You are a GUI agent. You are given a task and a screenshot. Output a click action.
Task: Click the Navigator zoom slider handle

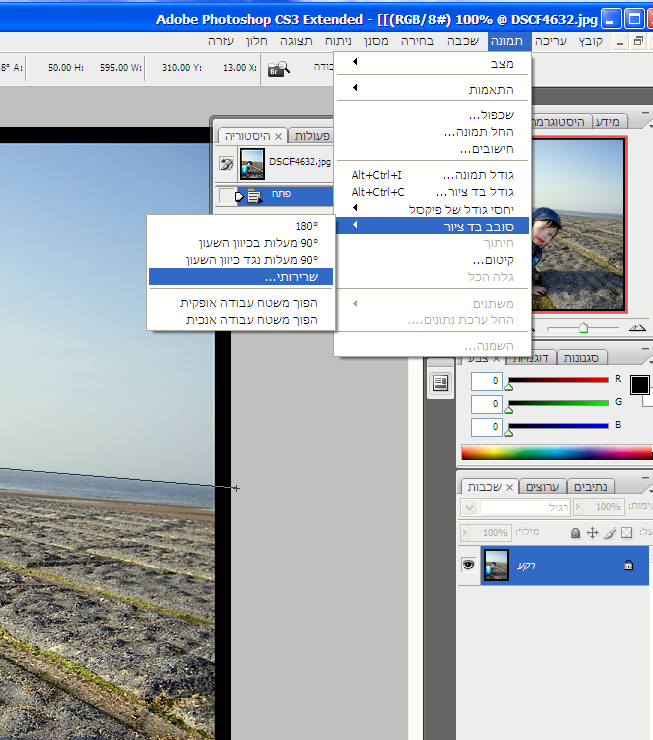tap(583, 327)
